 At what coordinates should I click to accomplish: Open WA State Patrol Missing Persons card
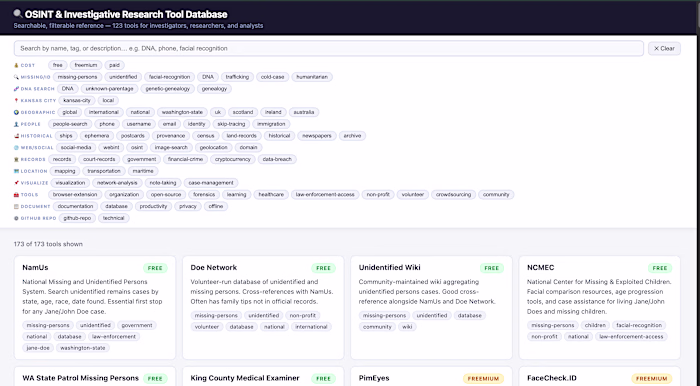[x=80, y=378]
